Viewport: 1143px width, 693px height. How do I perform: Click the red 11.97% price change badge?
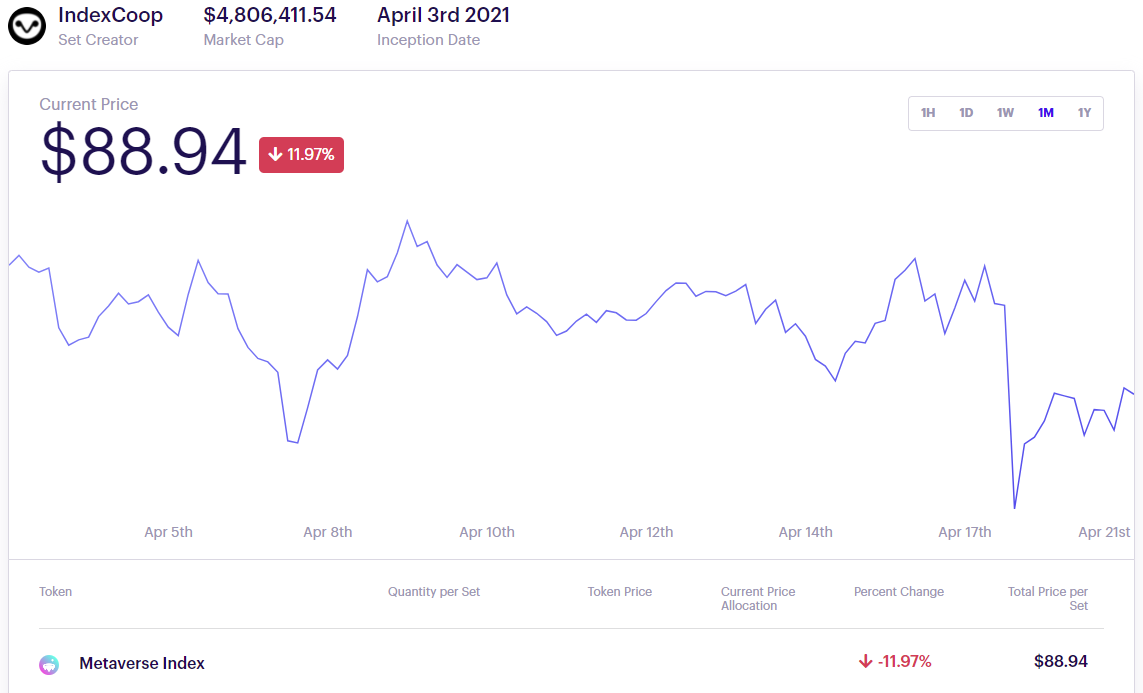301,155
